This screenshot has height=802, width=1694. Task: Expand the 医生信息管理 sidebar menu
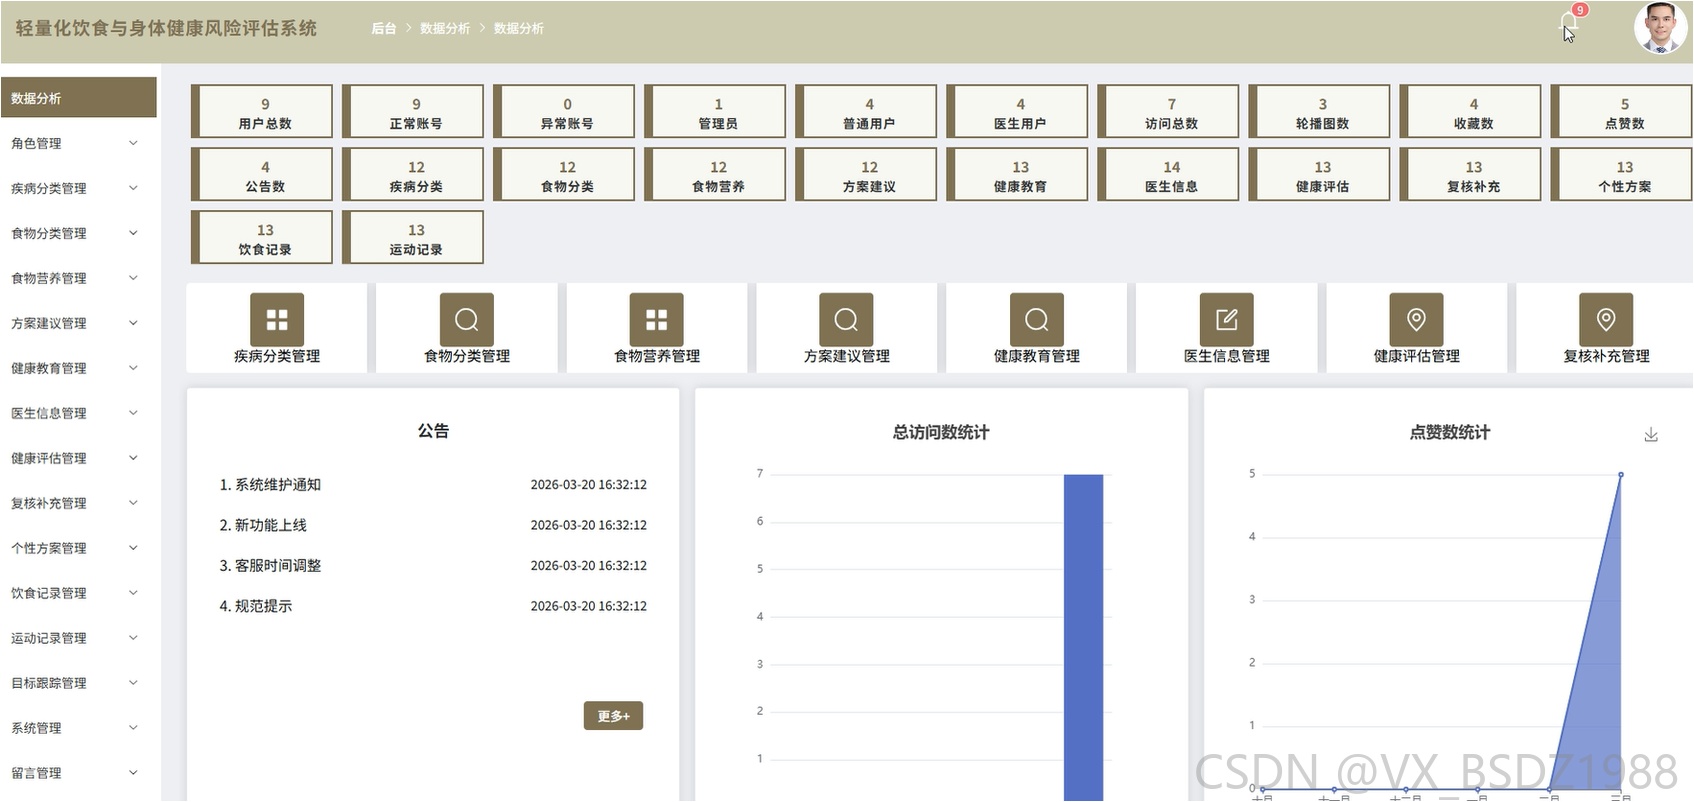(78, 413)
